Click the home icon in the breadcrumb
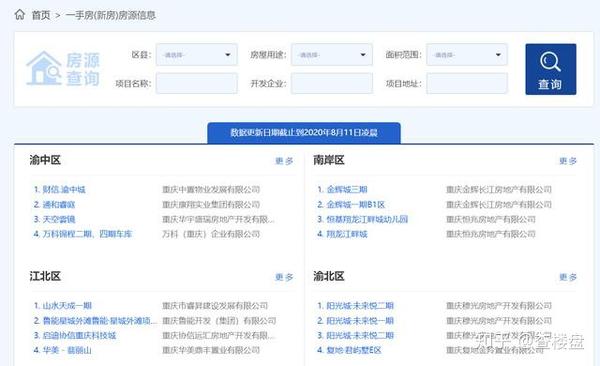 (x=20, y=15)
